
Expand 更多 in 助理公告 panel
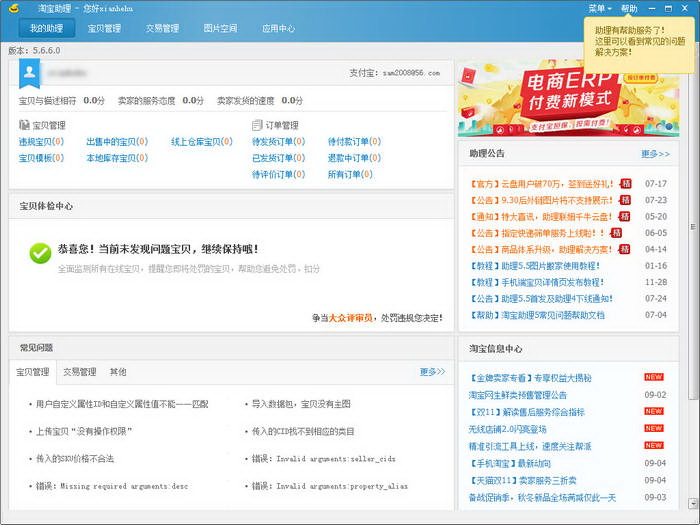click(655, 154)
